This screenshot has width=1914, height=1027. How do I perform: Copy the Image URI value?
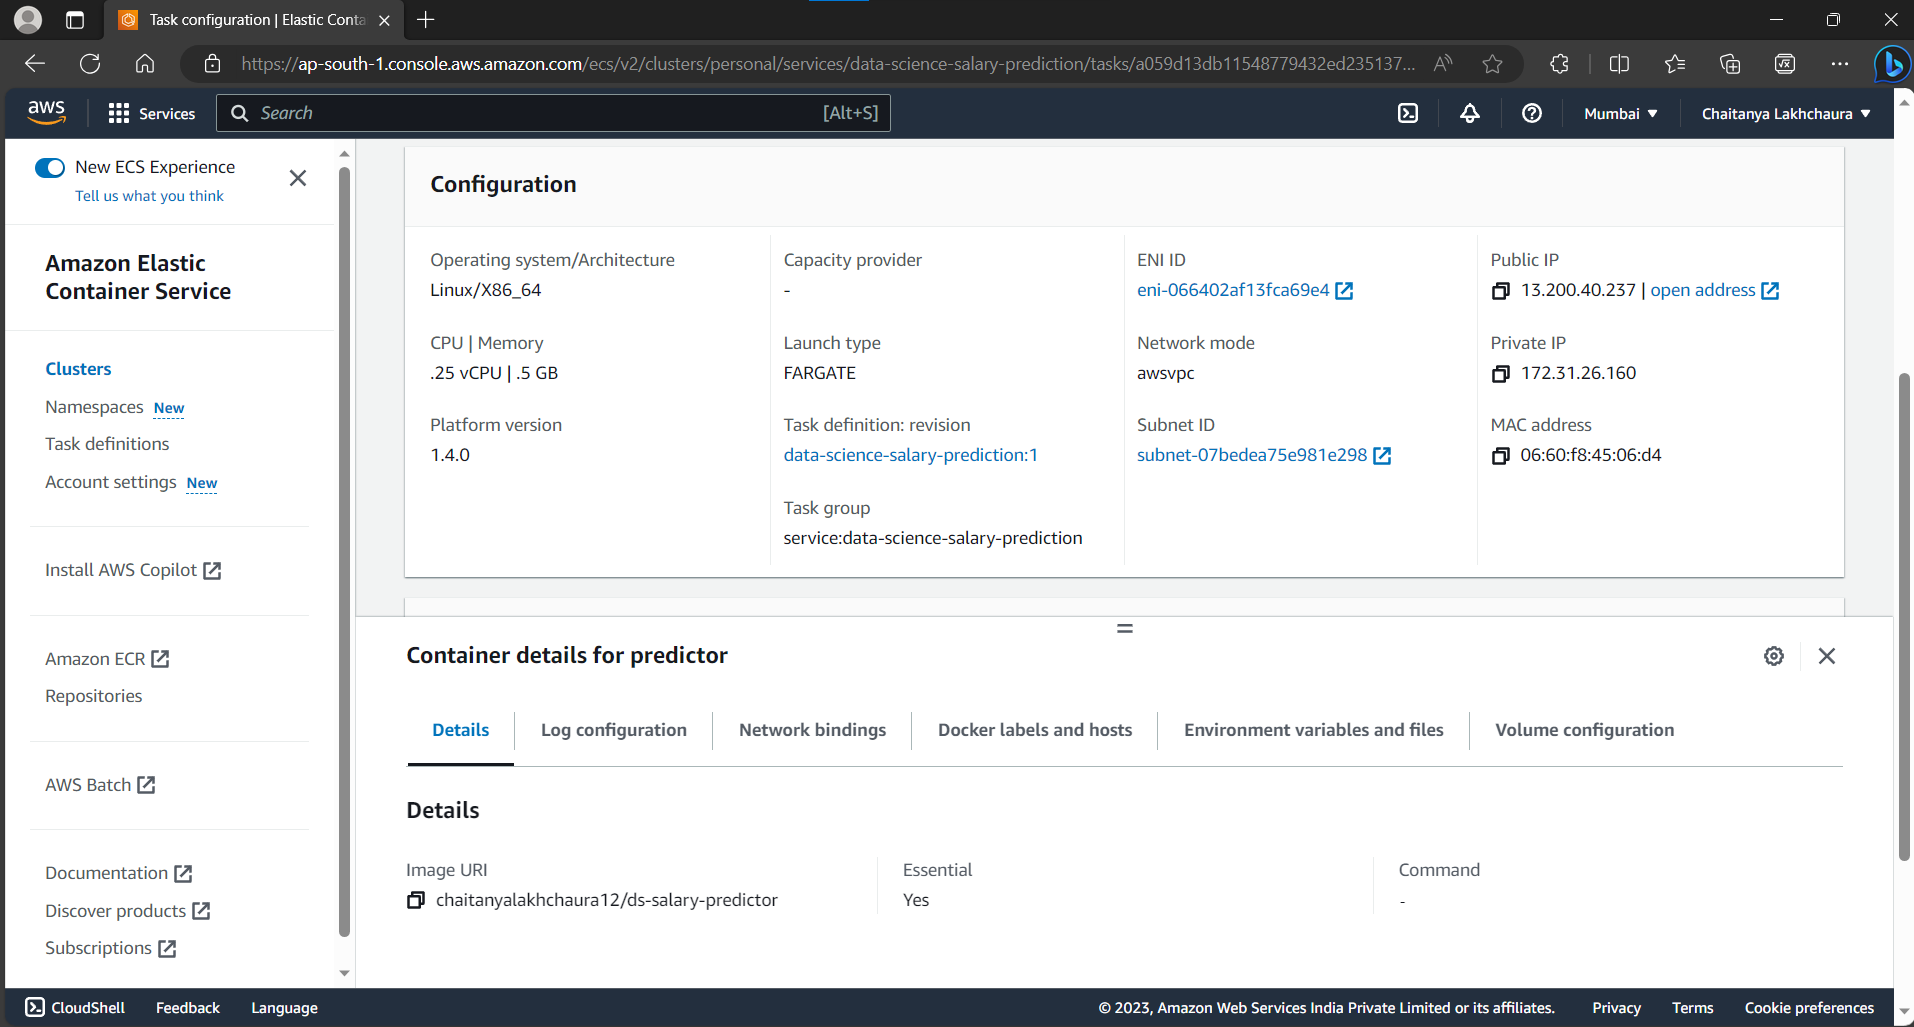click(415, 900)
